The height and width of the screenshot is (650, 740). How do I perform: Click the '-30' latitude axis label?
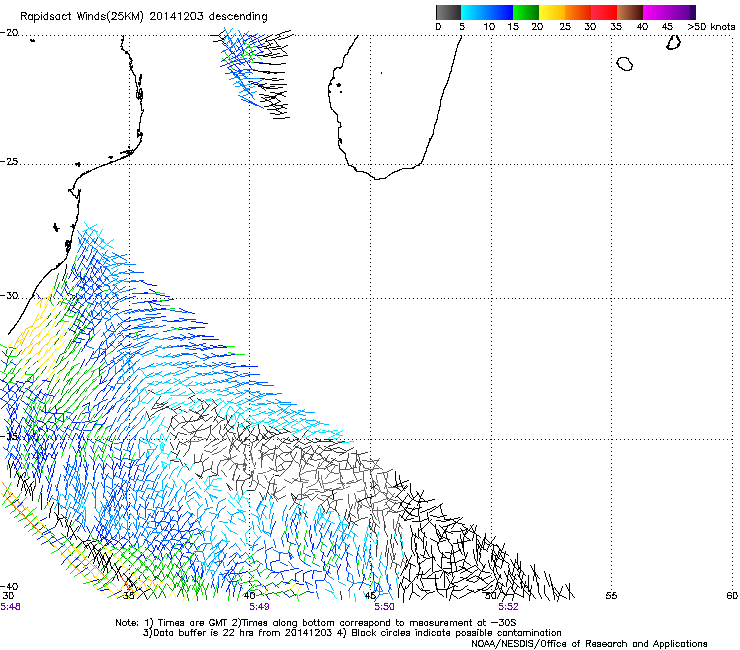click(9, 295)
